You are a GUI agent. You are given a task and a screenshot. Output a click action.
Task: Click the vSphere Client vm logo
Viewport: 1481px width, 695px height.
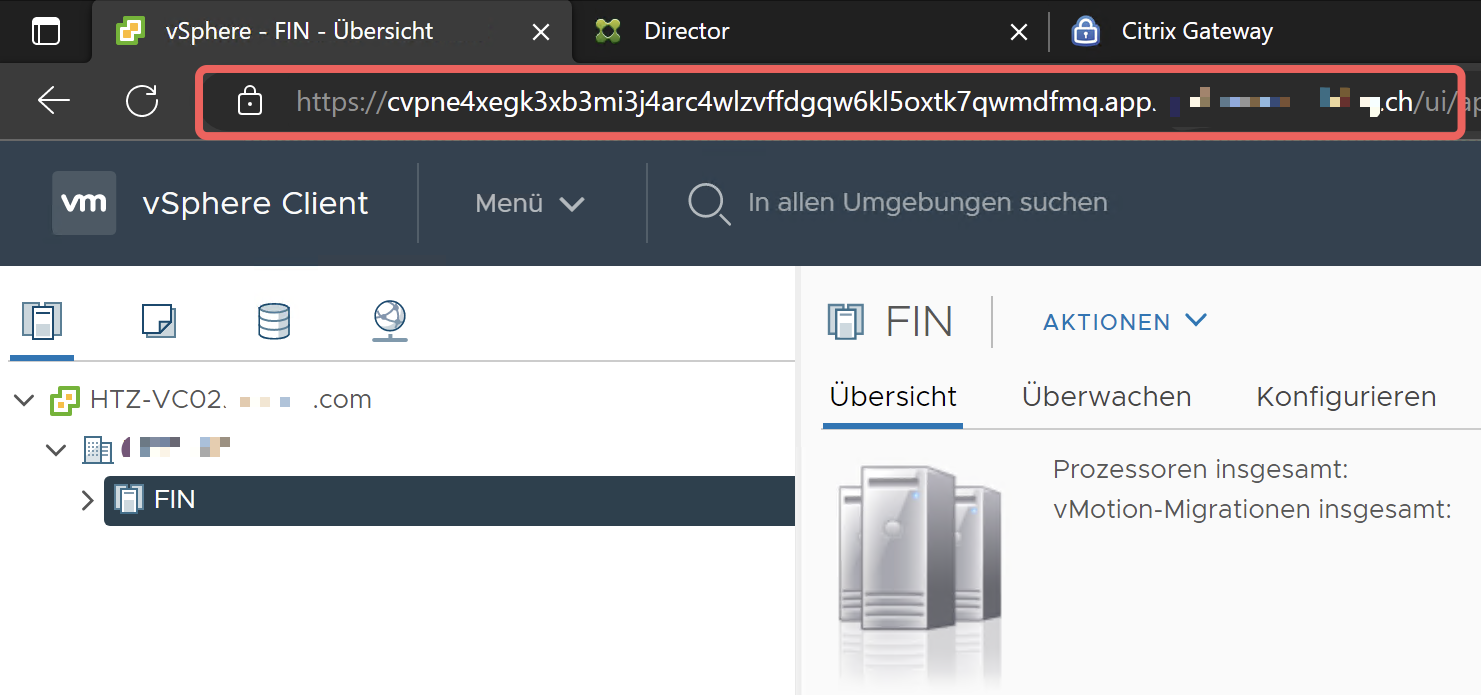pos(84,203)
